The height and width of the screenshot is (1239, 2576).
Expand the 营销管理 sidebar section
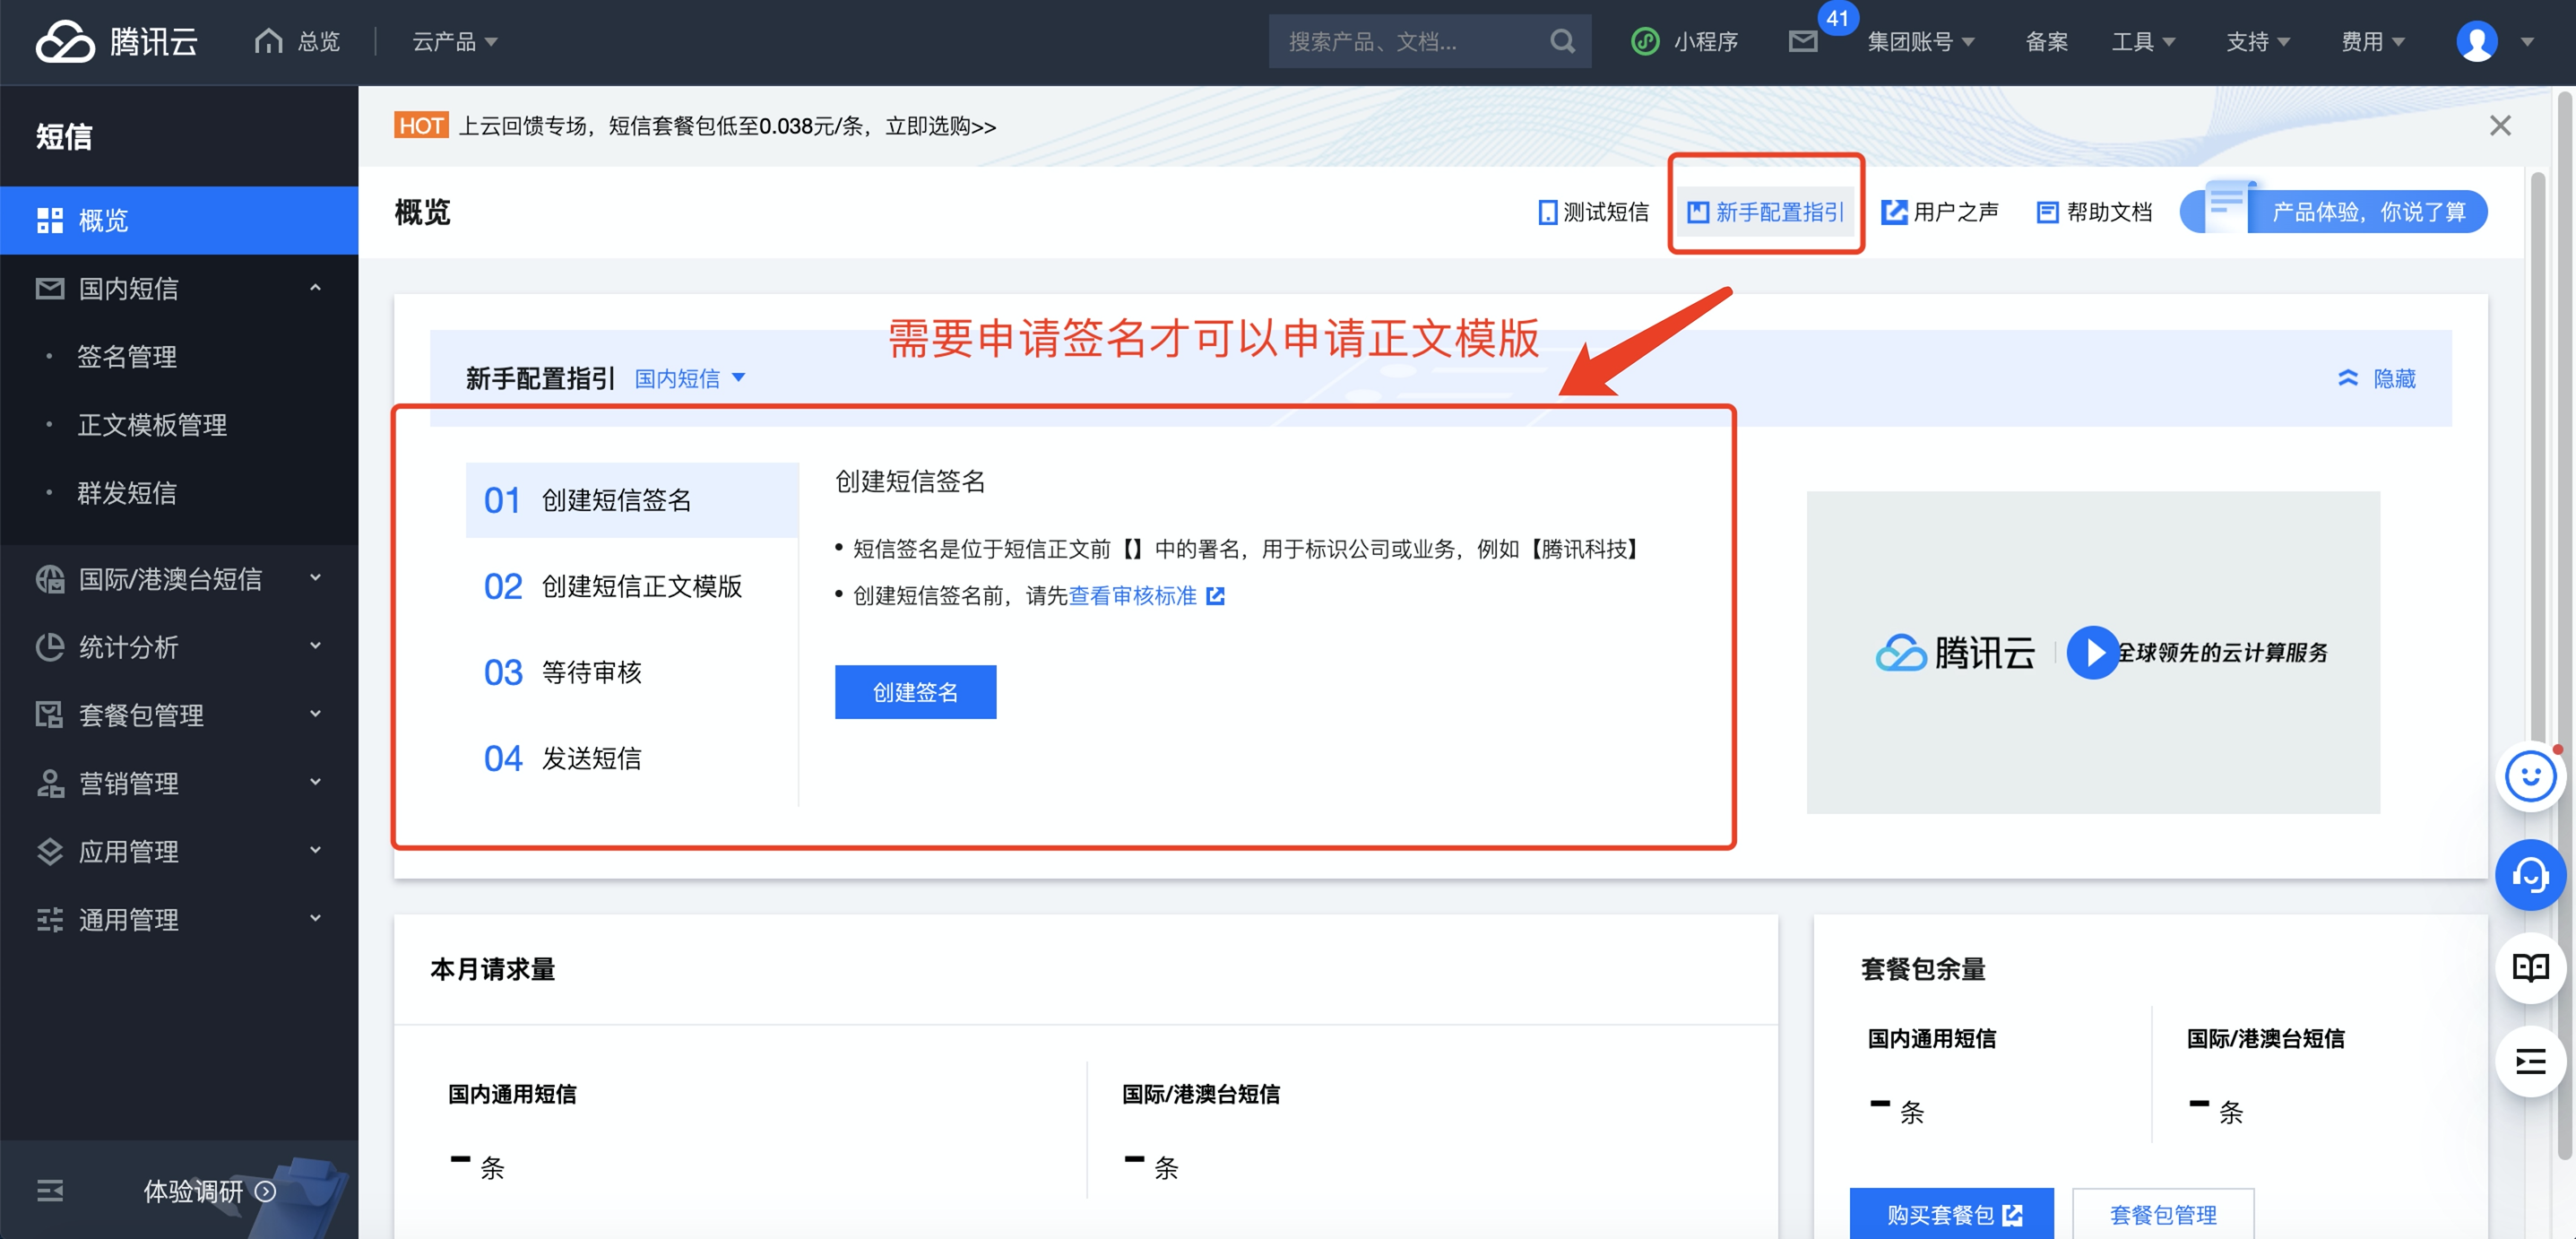tap(316, 782)
